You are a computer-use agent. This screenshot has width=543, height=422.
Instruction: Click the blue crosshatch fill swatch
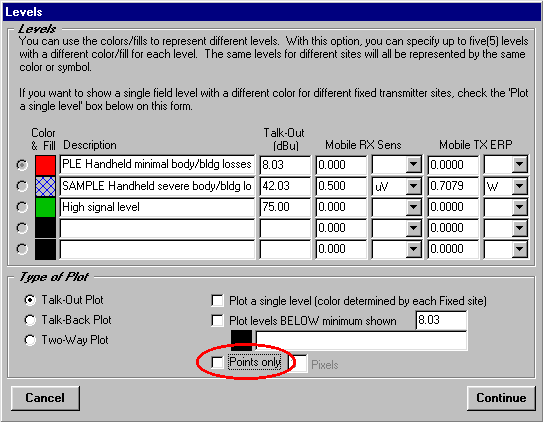click(x=45, y=186)
